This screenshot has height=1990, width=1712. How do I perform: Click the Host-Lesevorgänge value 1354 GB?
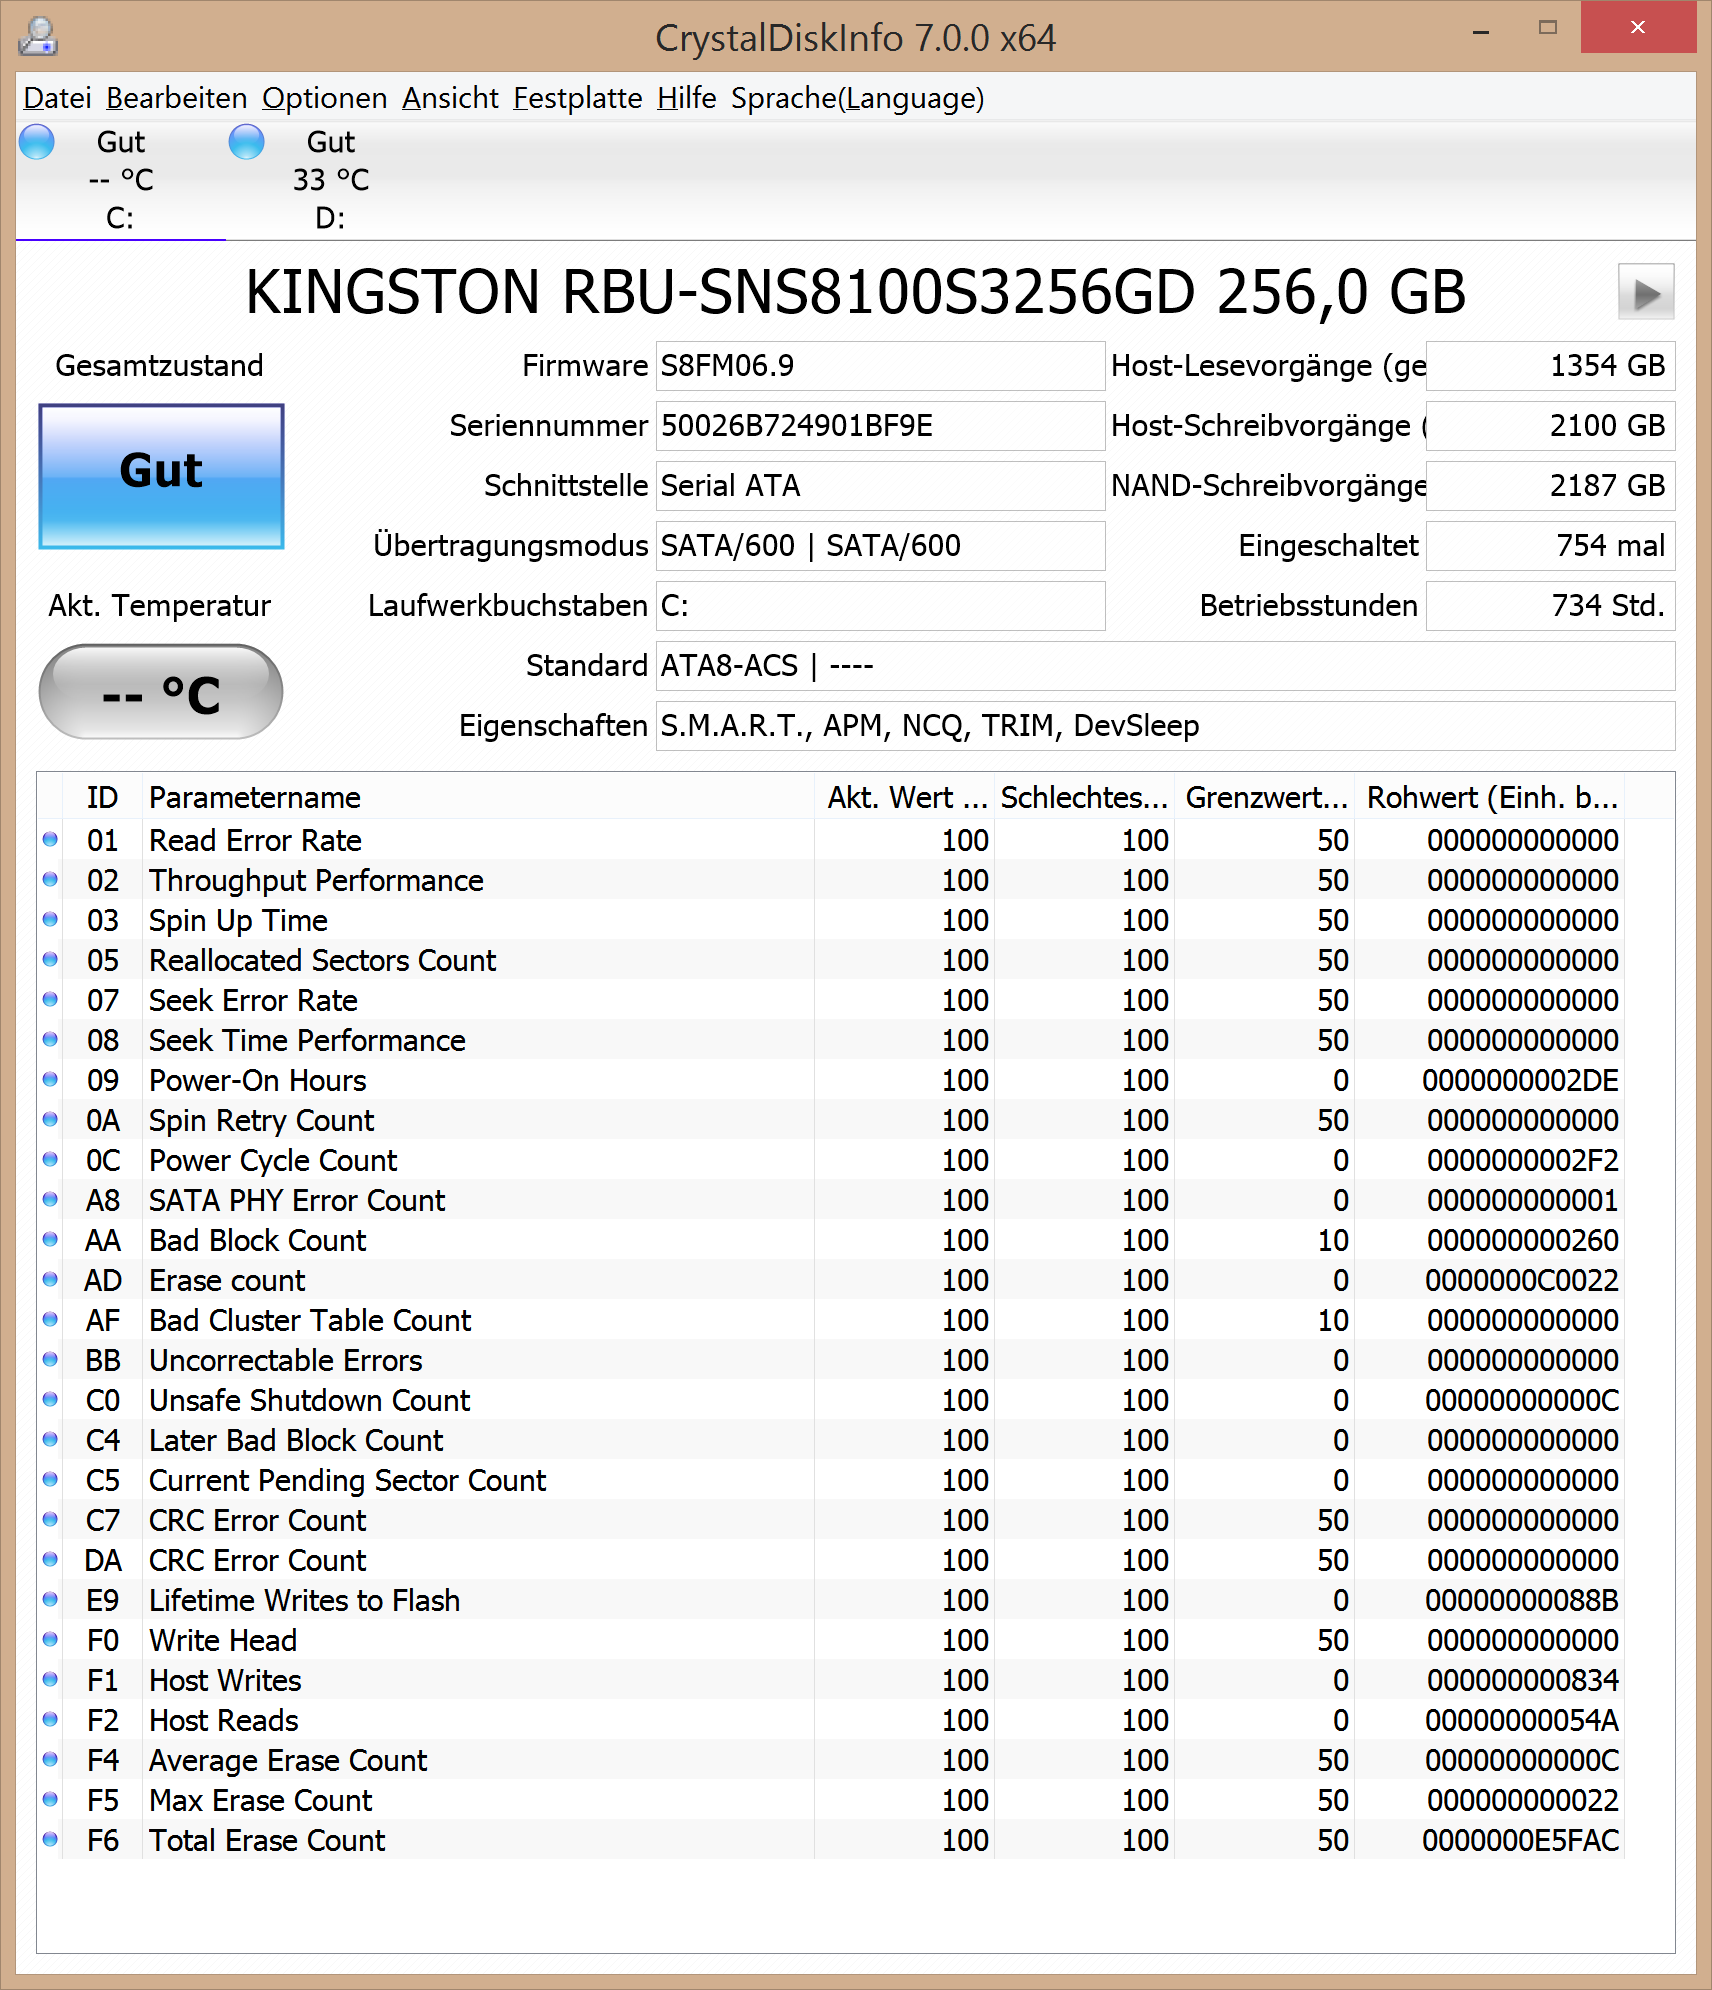coord(1550,366)
